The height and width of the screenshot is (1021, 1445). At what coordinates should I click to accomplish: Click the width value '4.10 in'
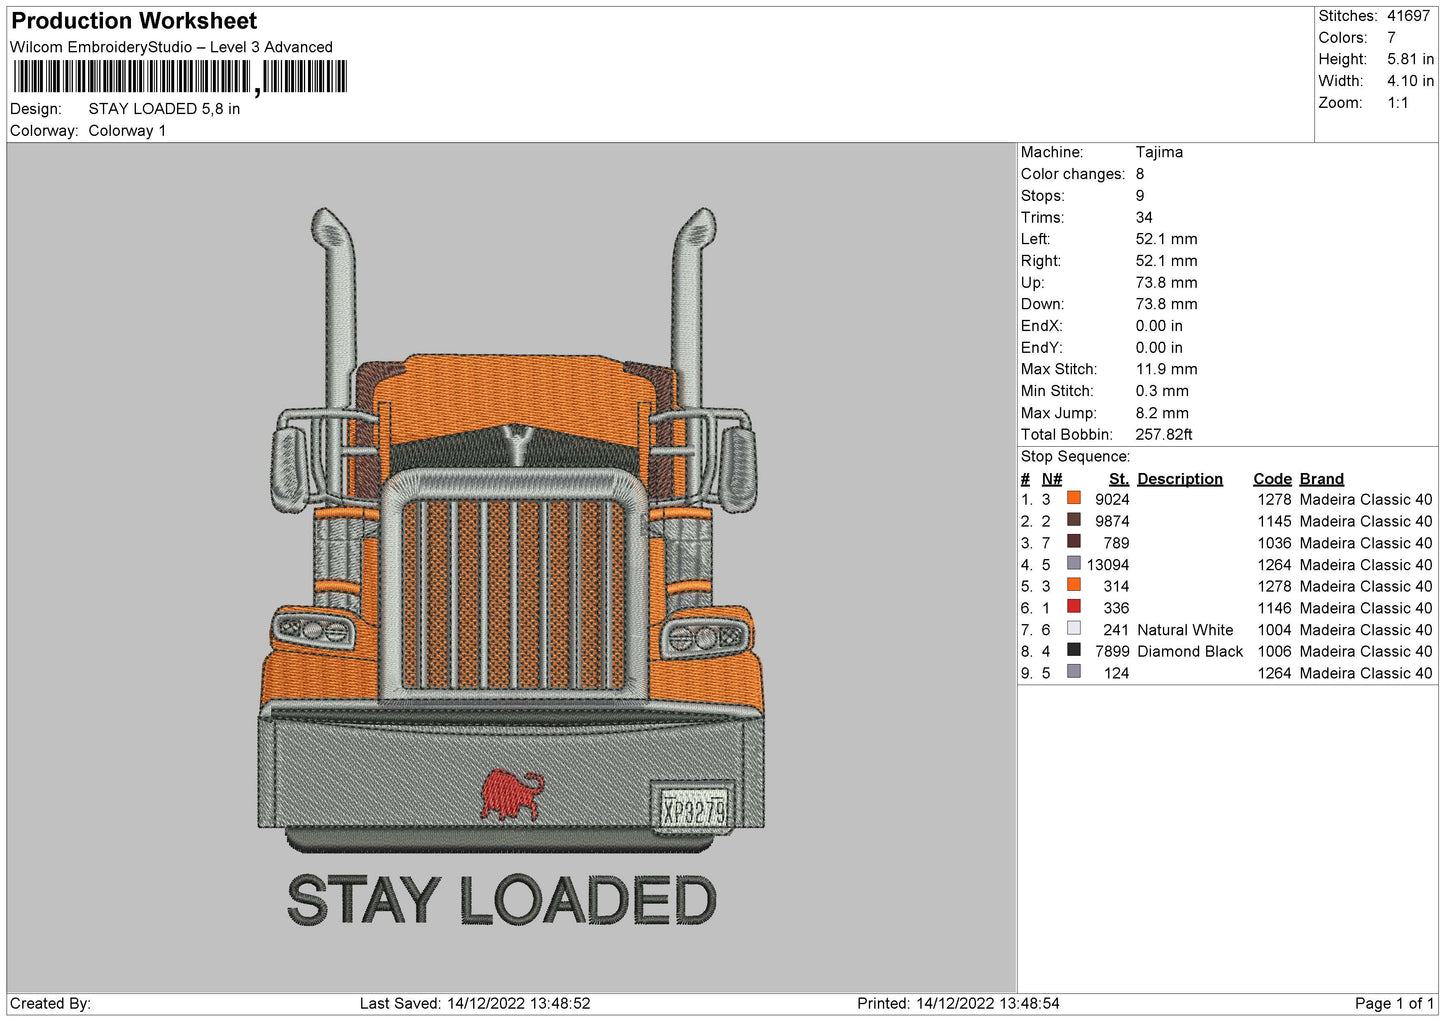point(1410,81)
